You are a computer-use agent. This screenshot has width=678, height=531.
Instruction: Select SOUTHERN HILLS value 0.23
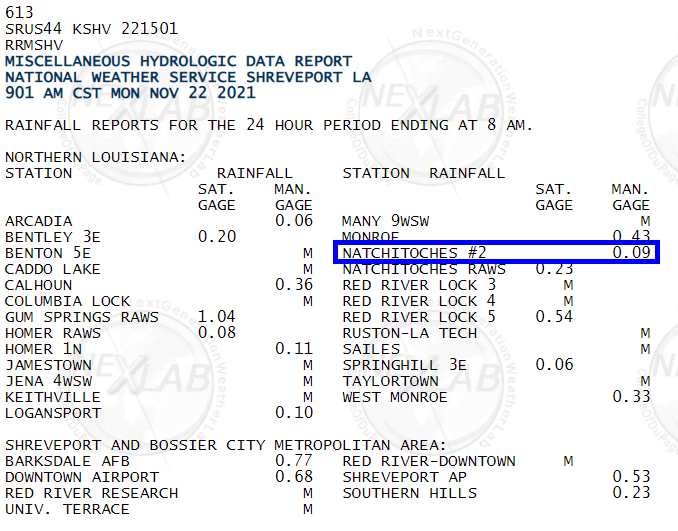[631, 493]
